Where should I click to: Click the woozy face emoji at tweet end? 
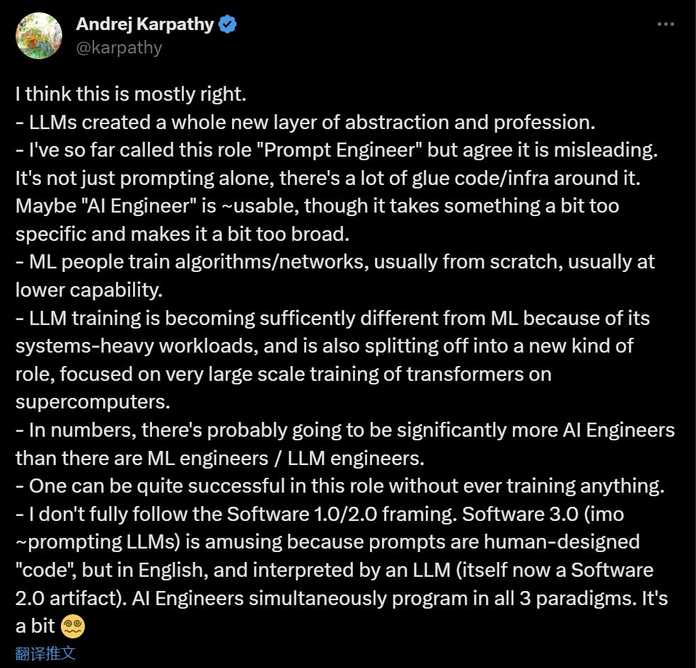coord(73,627)
